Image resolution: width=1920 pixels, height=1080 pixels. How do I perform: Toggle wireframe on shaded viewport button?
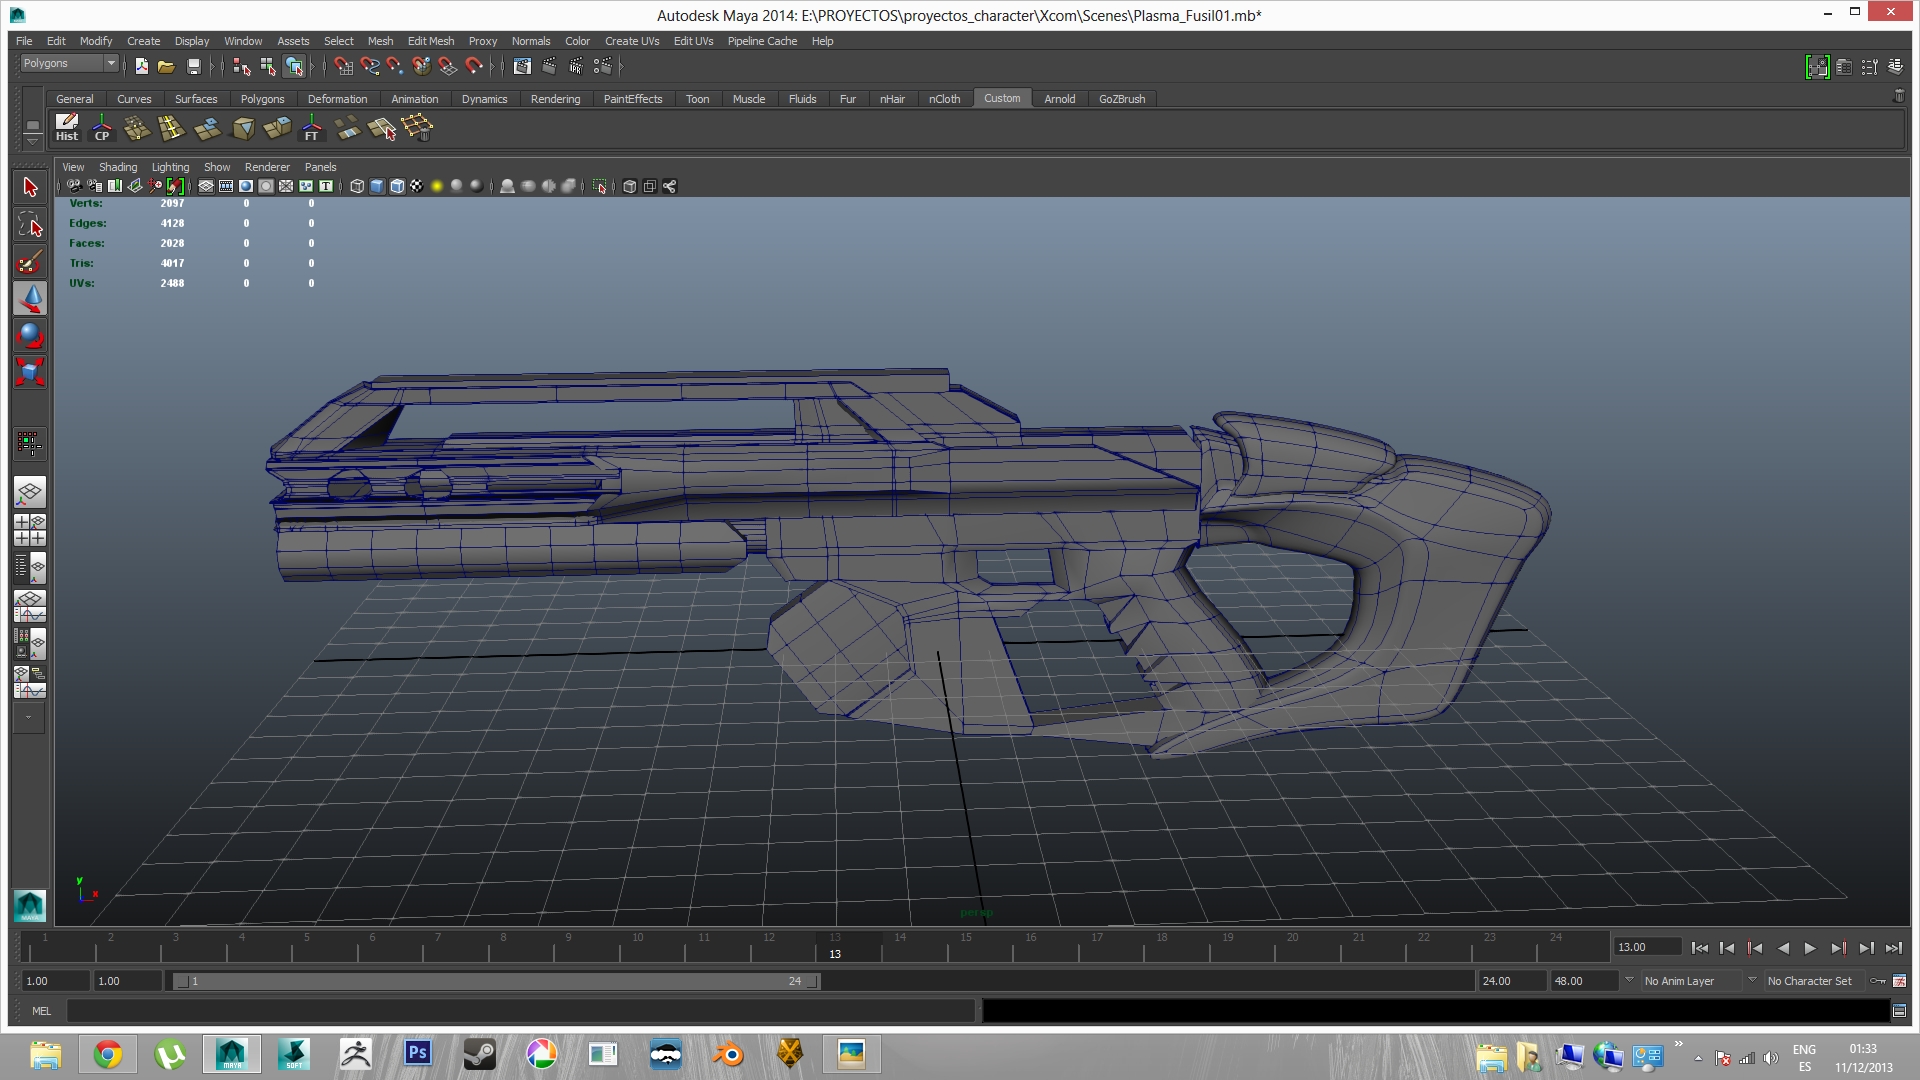click(x=397, y=186)
